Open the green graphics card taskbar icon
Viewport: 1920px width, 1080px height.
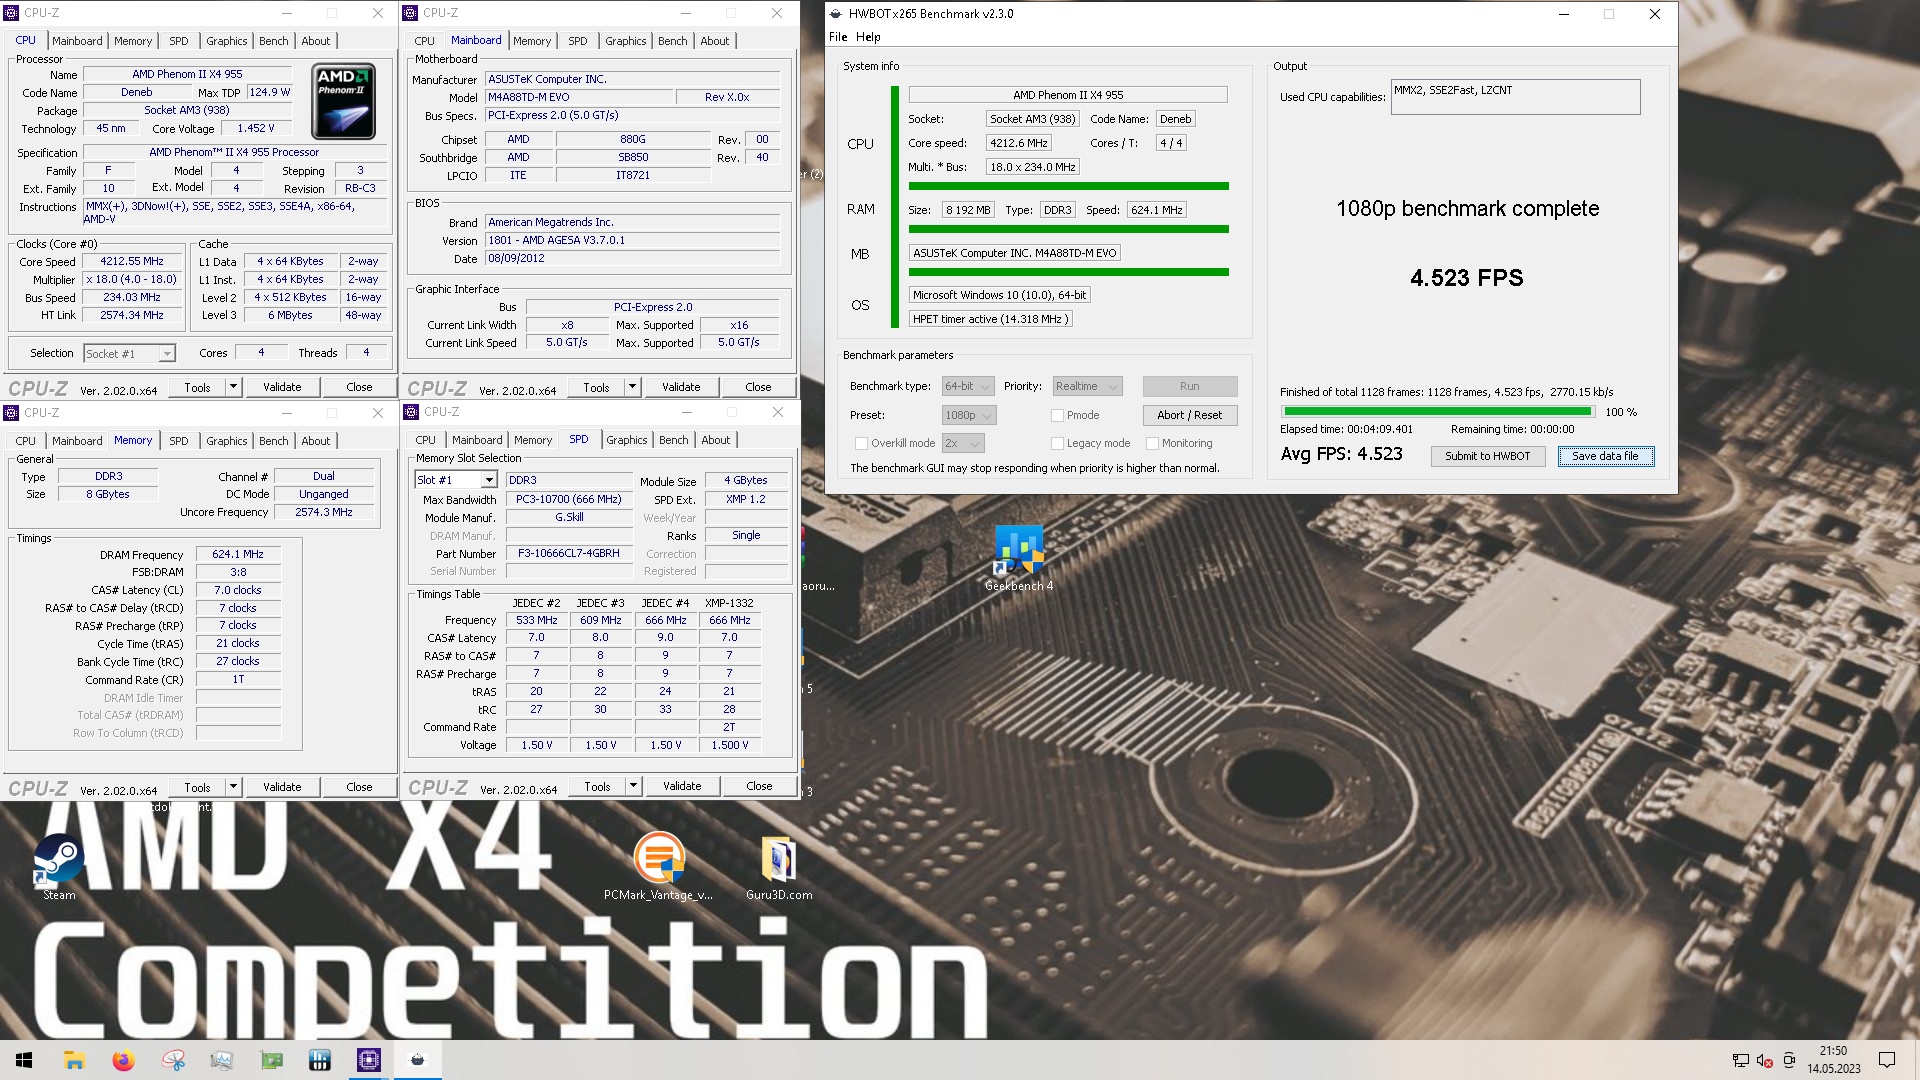[271, 1060]
